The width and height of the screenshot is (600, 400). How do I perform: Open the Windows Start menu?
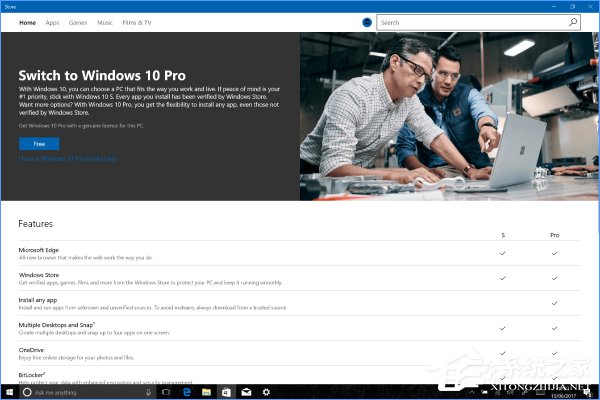click(8, 392)
